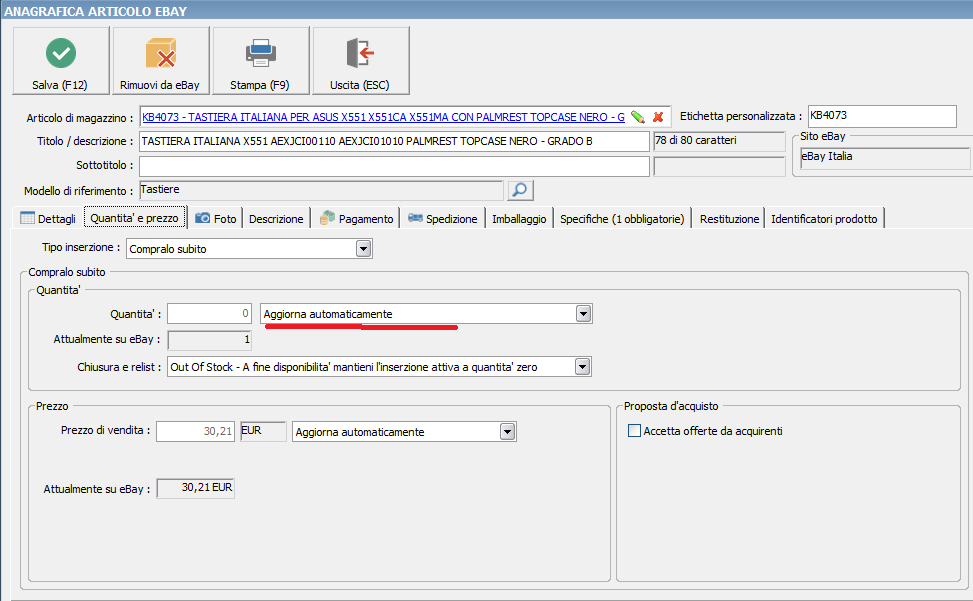
Task: Click the 30,21 EUR current eBay price
Action: coord(195,488)
